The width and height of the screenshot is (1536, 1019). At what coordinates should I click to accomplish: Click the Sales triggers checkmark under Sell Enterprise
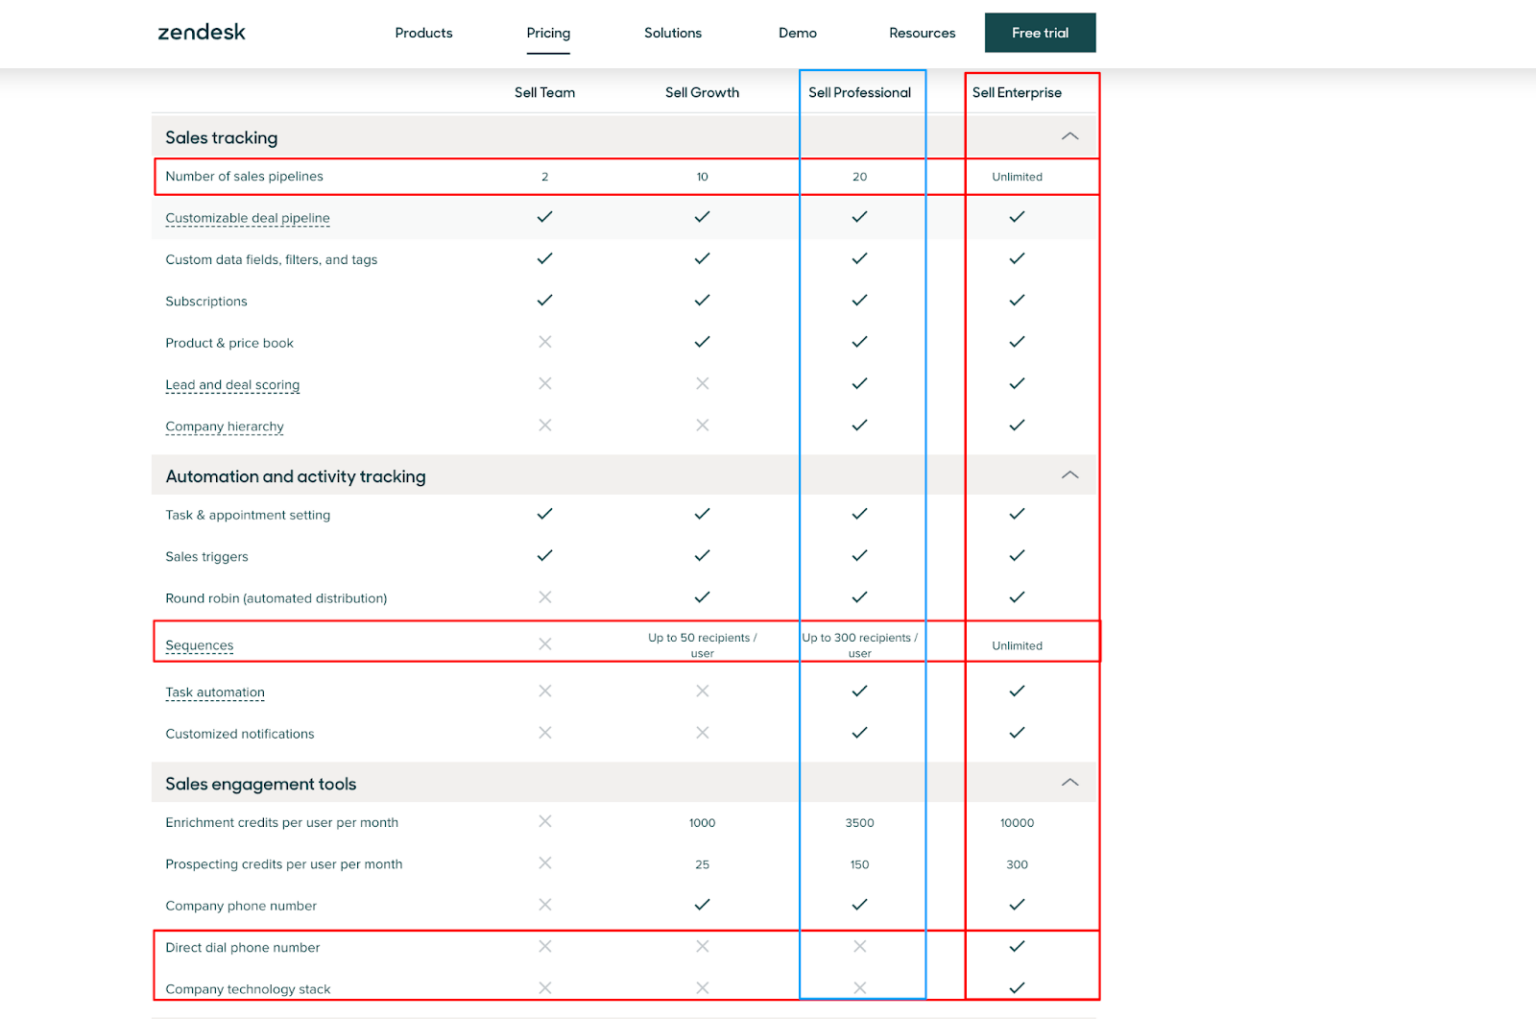tap(1016, 556)
